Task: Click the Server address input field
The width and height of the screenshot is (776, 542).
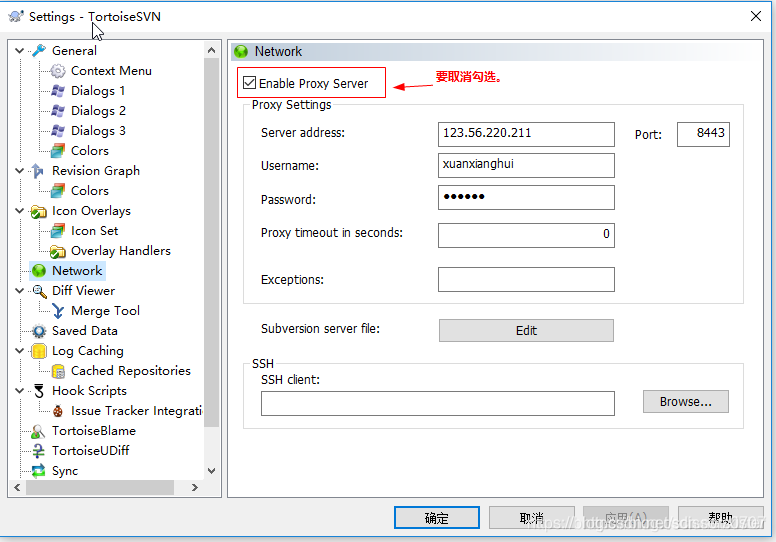Action: 526,135
